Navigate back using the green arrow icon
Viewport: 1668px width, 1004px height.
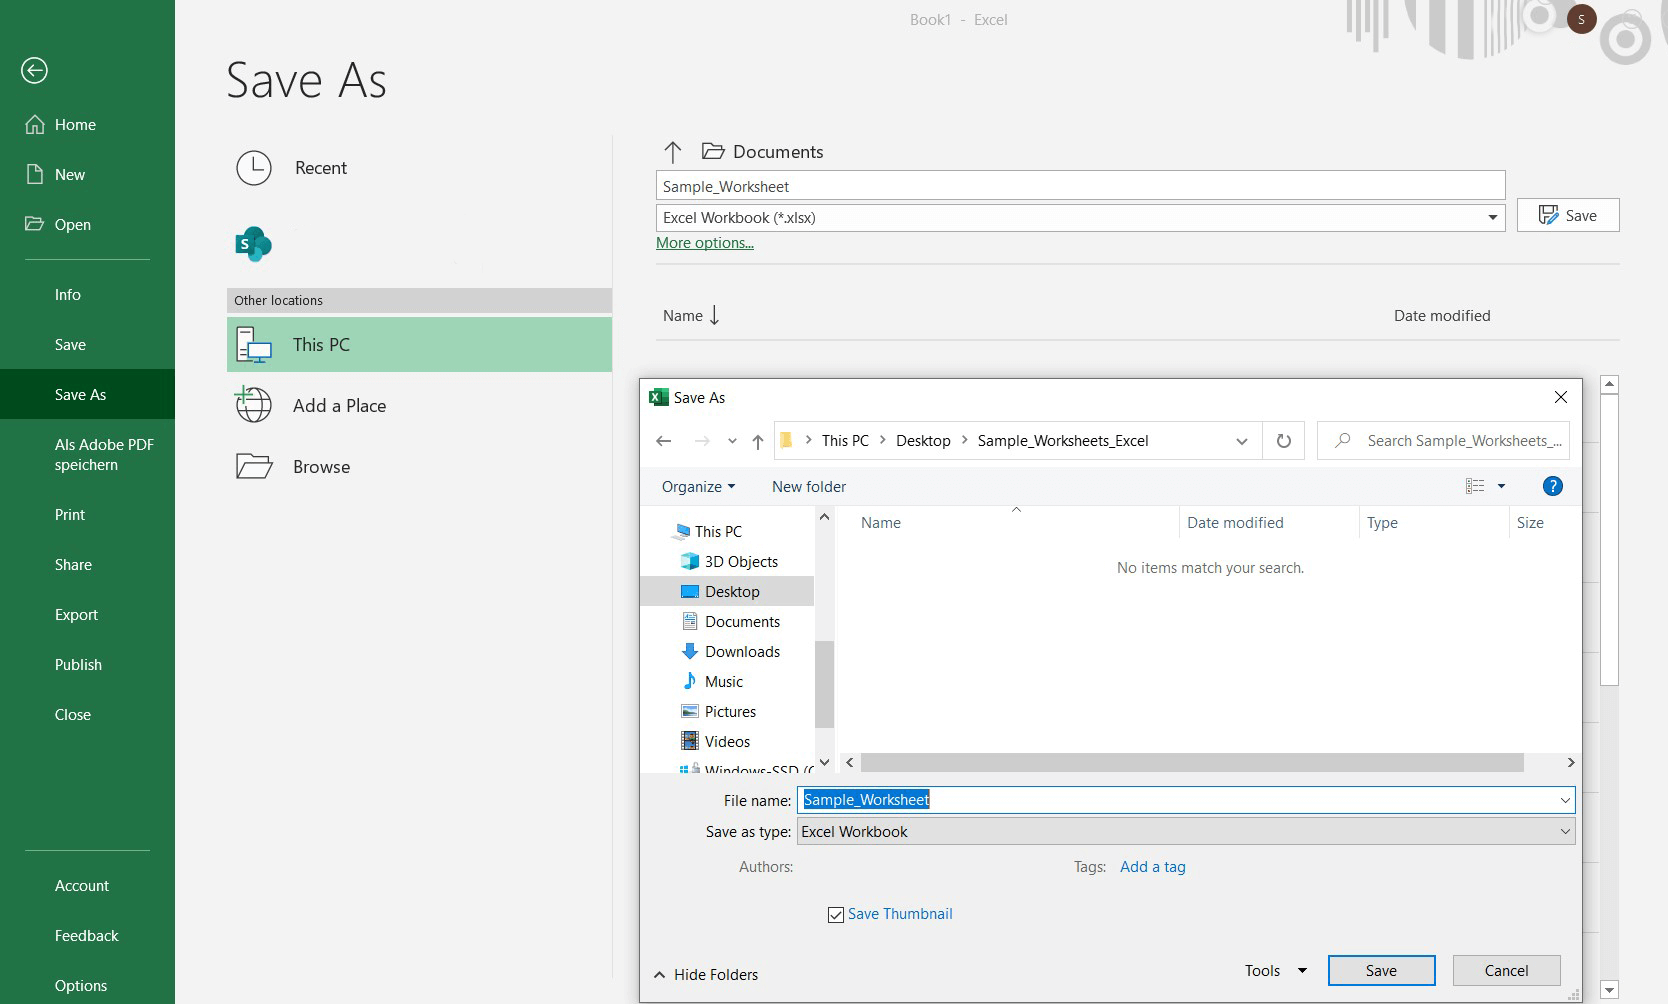pos(34,70)
